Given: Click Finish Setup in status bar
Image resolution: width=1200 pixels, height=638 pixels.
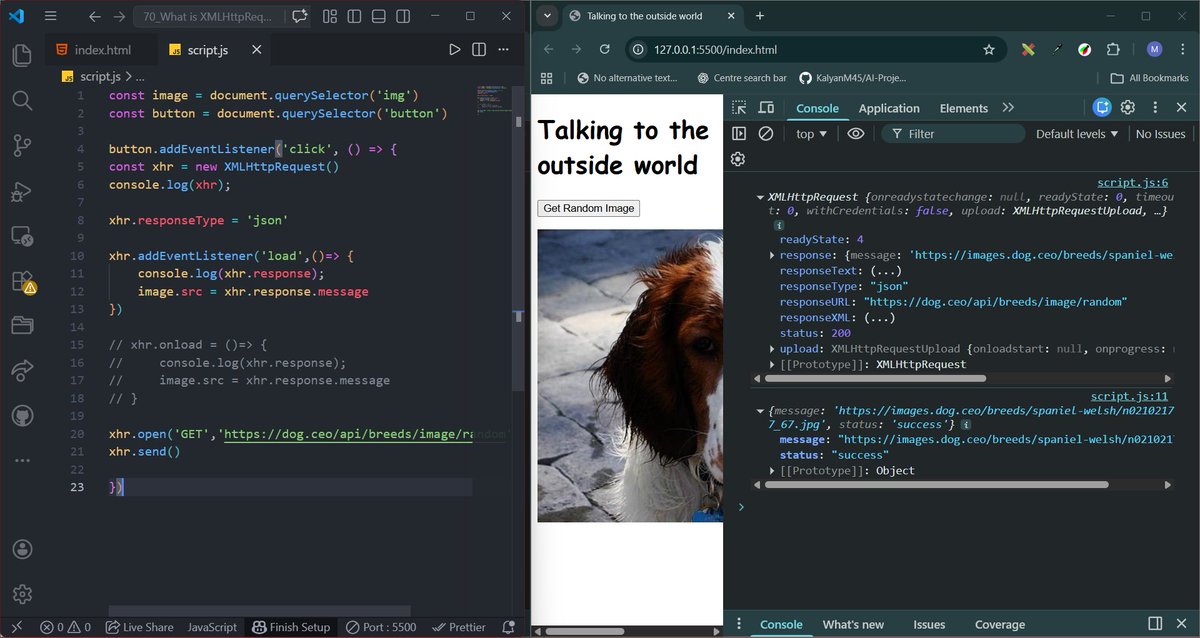Looking at the screenshot, I should point(291,627).
